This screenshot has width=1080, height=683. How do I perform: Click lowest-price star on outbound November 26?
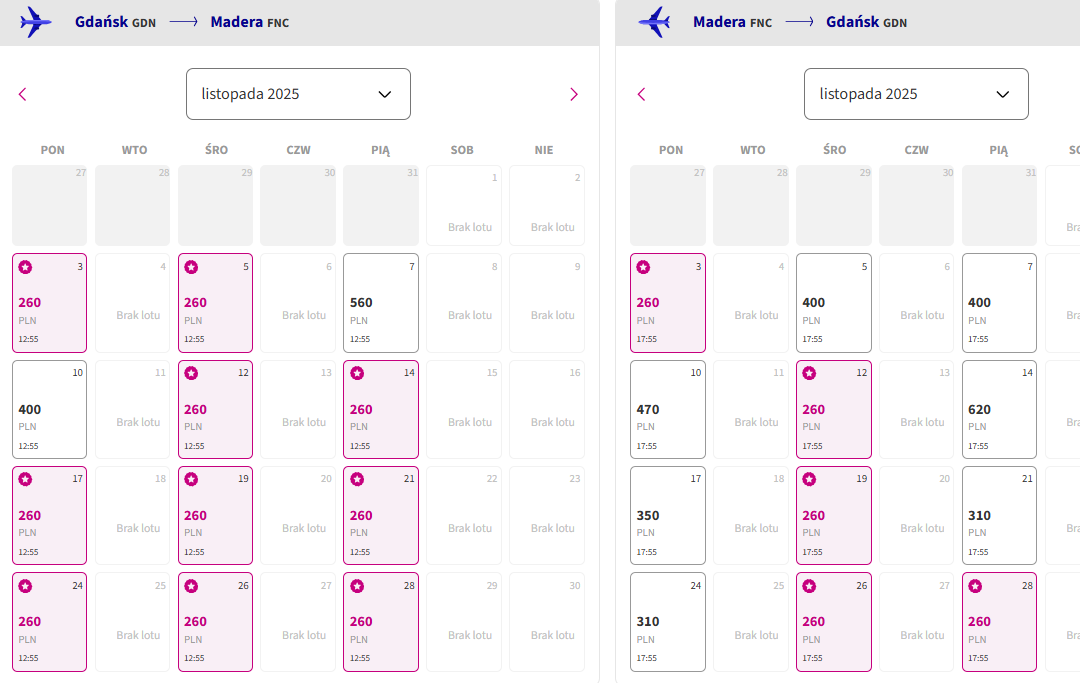click(191, 586)
